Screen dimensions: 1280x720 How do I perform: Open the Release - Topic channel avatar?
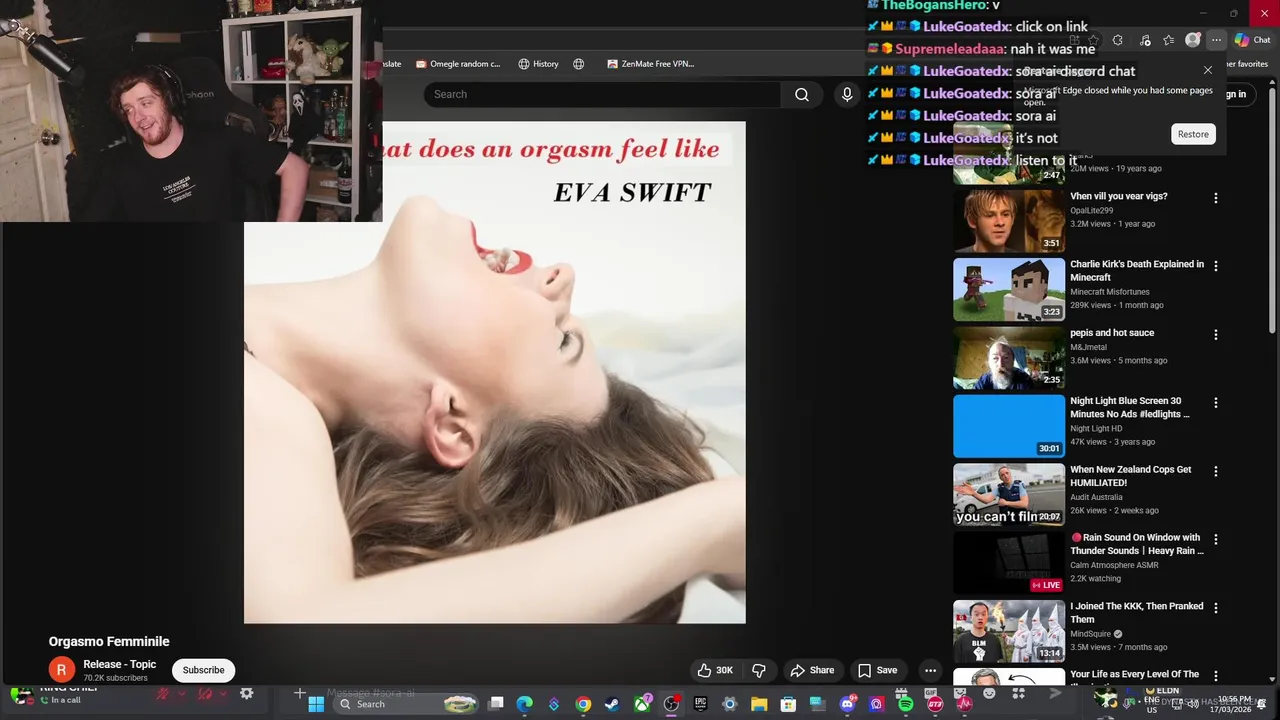pyautogui.click(x=61, y=670)
